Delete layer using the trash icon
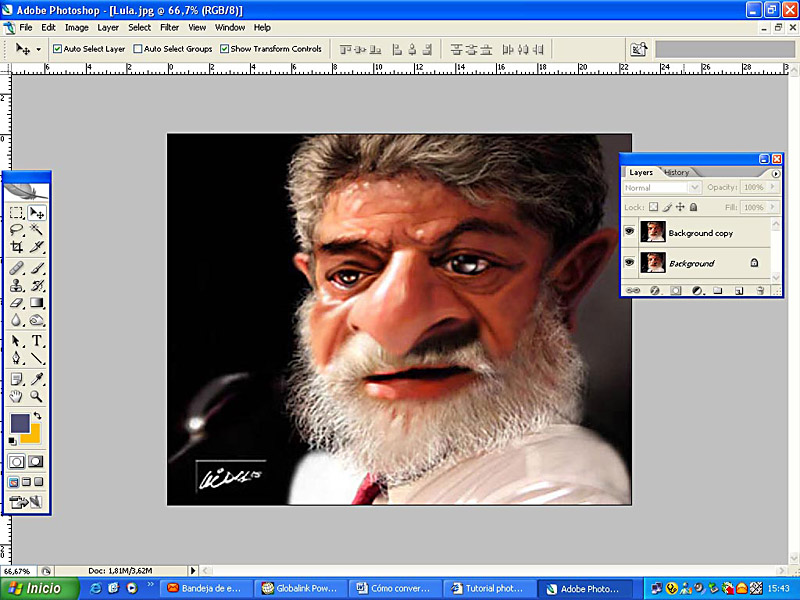This screenshot has height=600, width=800. [759, 291]
